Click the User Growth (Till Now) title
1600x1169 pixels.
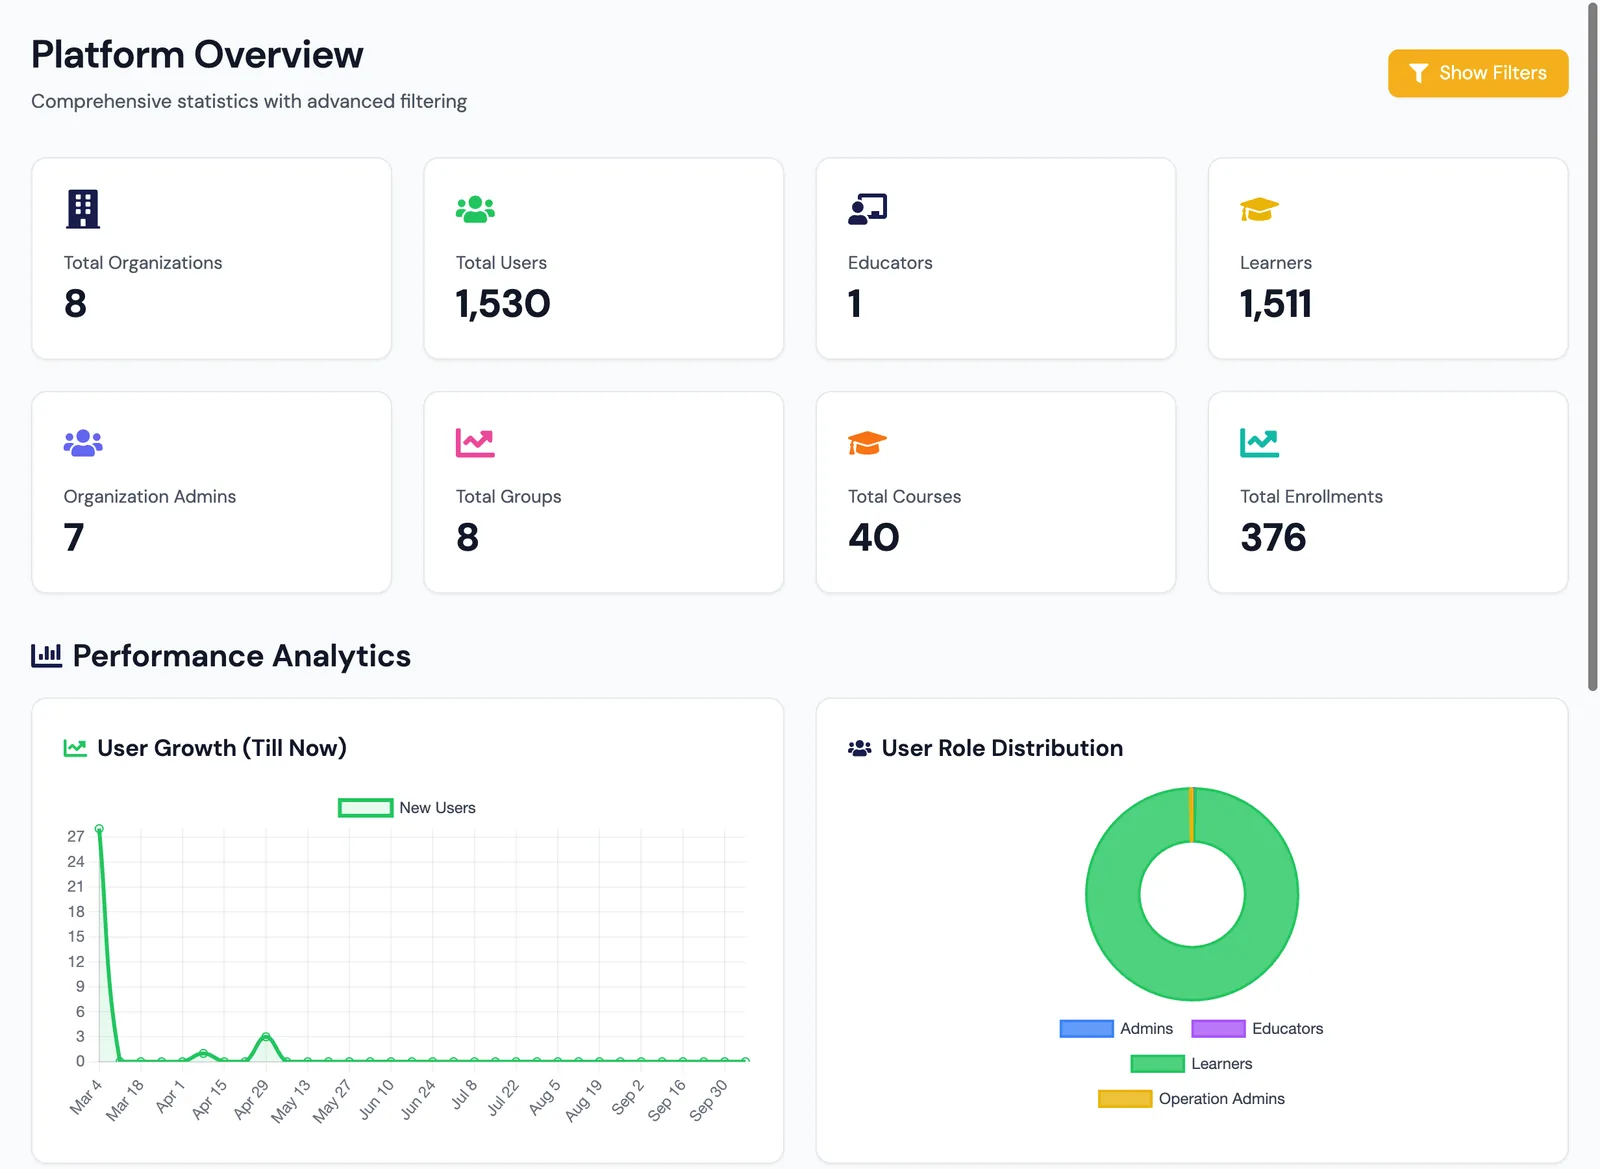[x=222, y=748]
